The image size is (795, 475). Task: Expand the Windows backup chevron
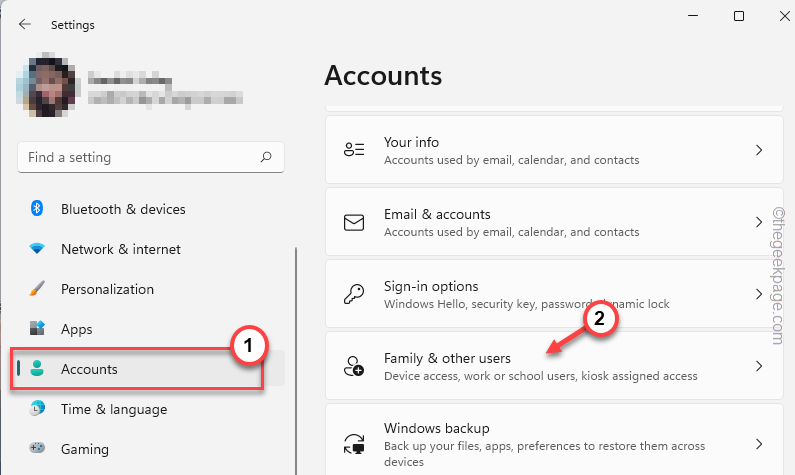[x=759, y=443]
